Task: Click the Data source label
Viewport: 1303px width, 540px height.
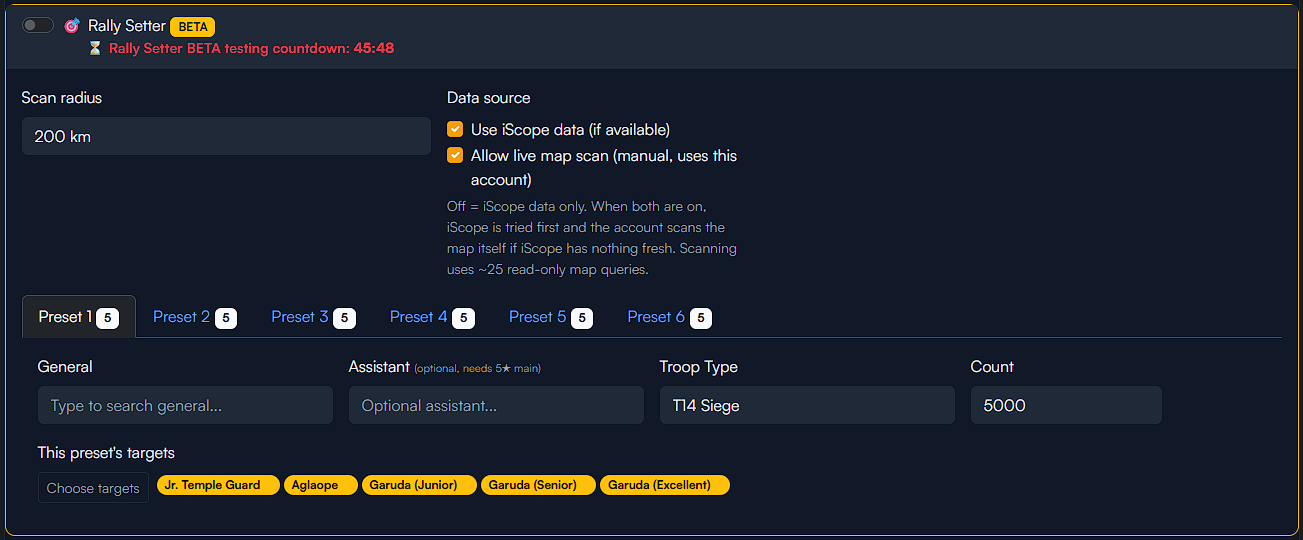Action: (x=489, y=98)
